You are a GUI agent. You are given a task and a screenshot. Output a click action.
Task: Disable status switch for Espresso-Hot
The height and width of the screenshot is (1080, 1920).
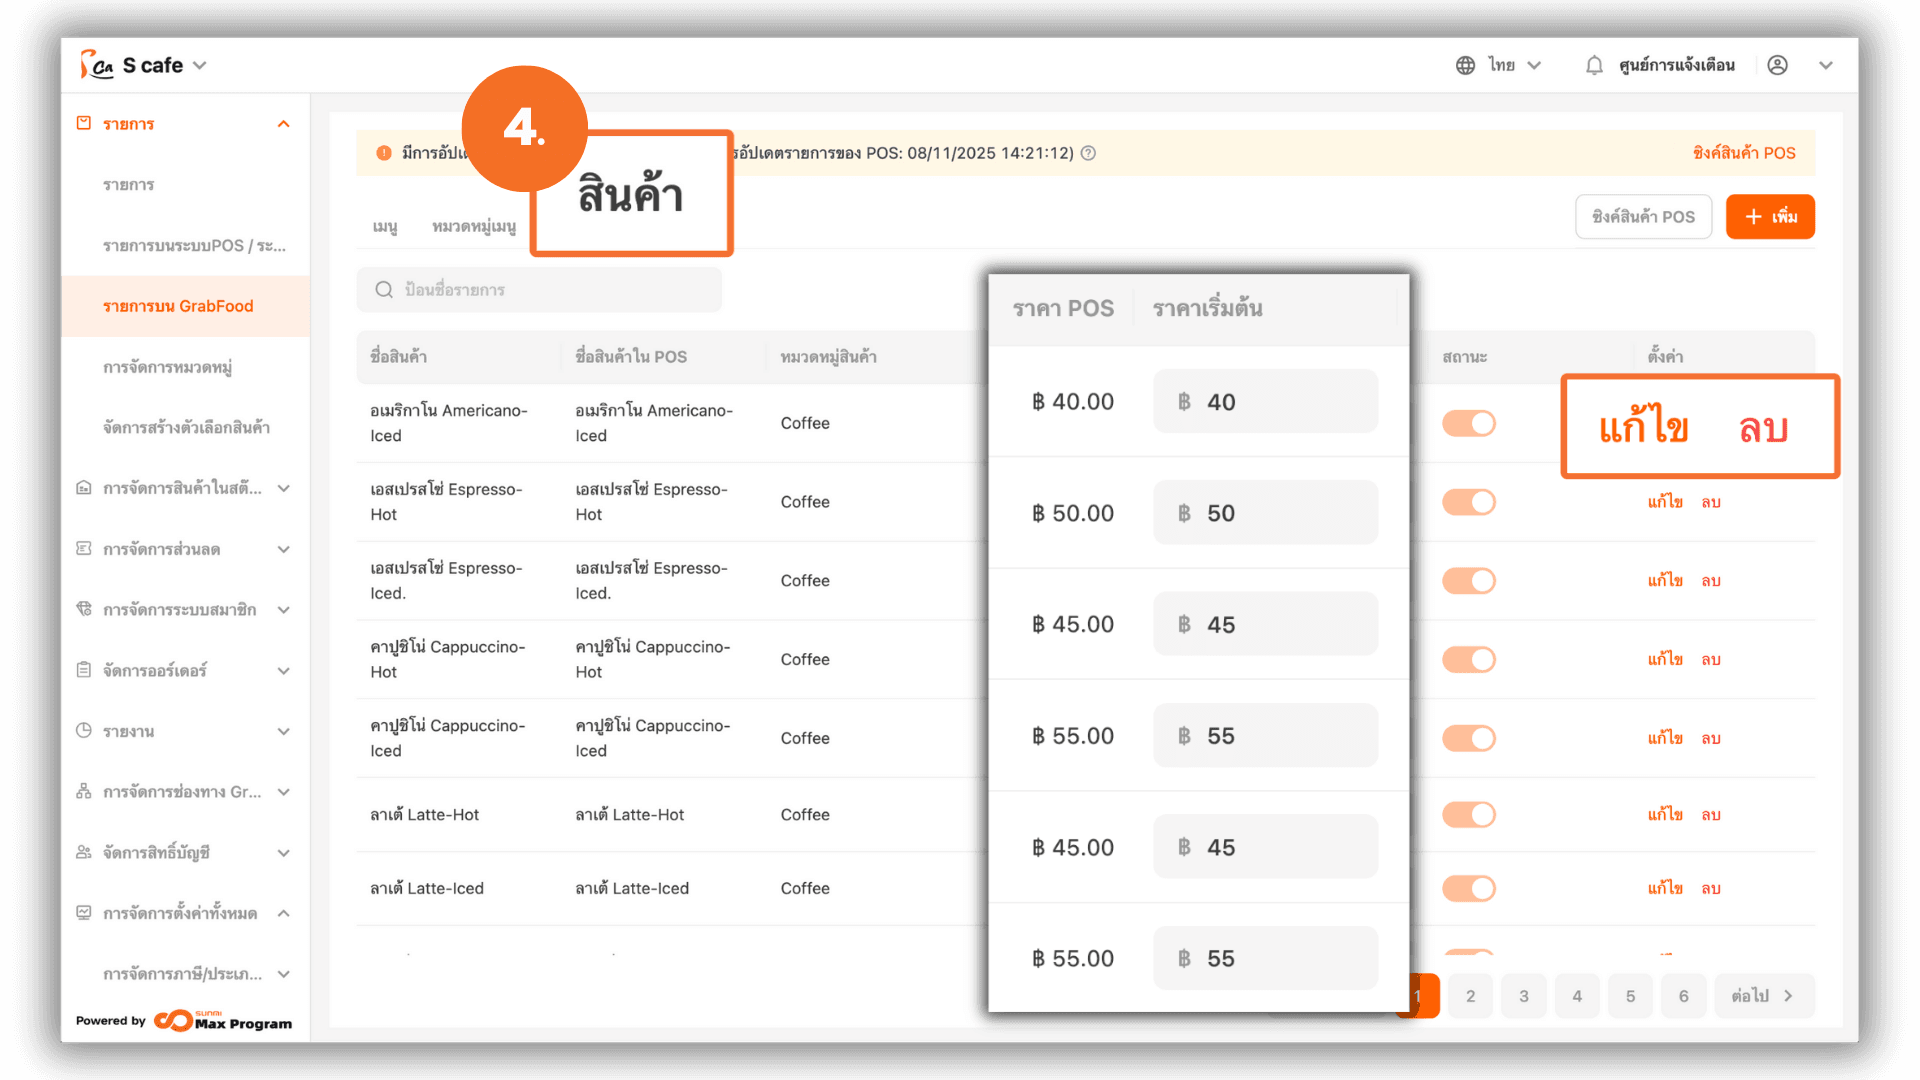click(1468, 502)
